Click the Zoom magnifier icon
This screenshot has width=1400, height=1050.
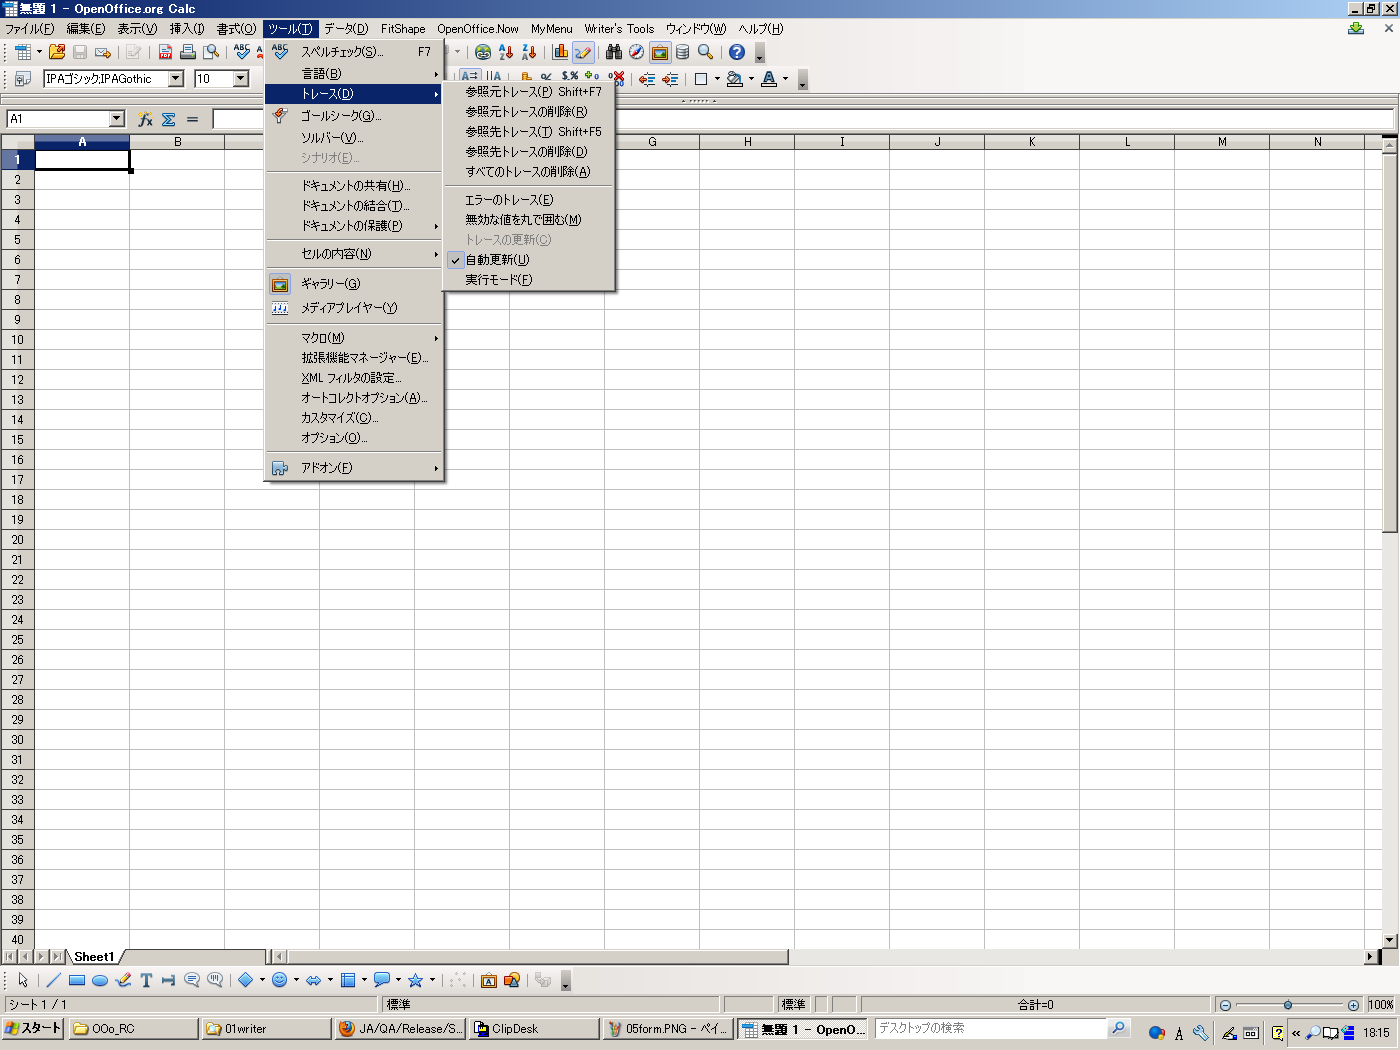[x=706, y=52]
